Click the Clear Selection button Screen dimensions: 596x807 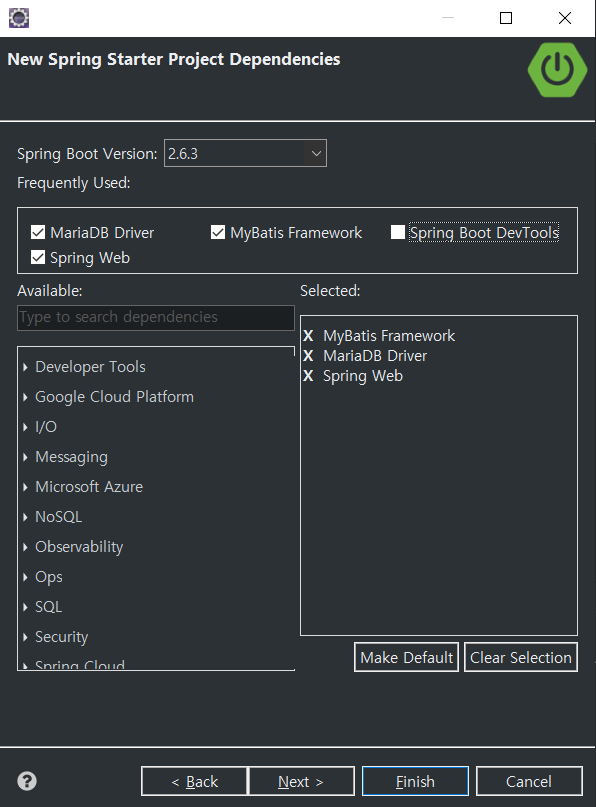tap(521, 657)
